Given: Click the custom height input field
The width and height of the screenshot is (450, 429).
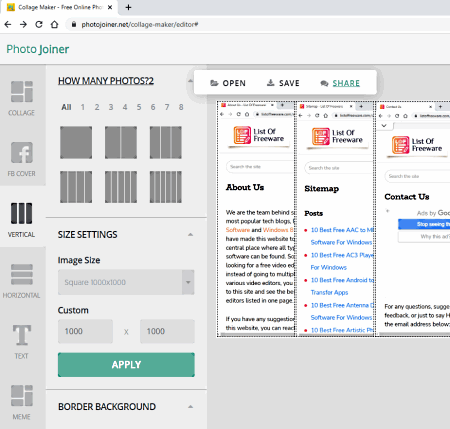Looking at the screenshot, I should [167, 331].
